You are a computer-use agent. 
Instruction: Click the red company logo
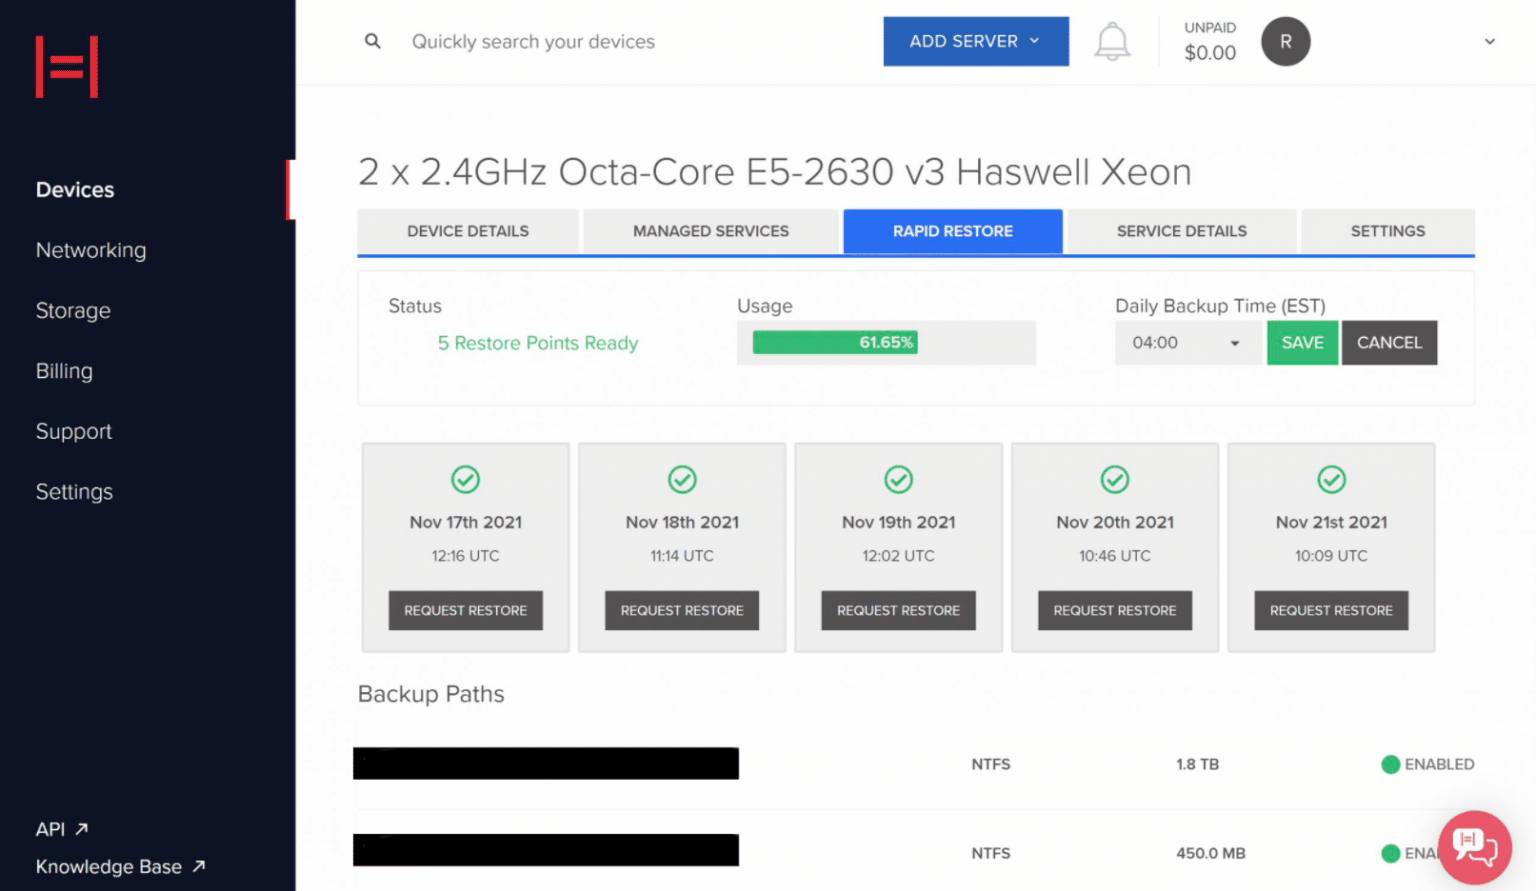coord(67,67)
